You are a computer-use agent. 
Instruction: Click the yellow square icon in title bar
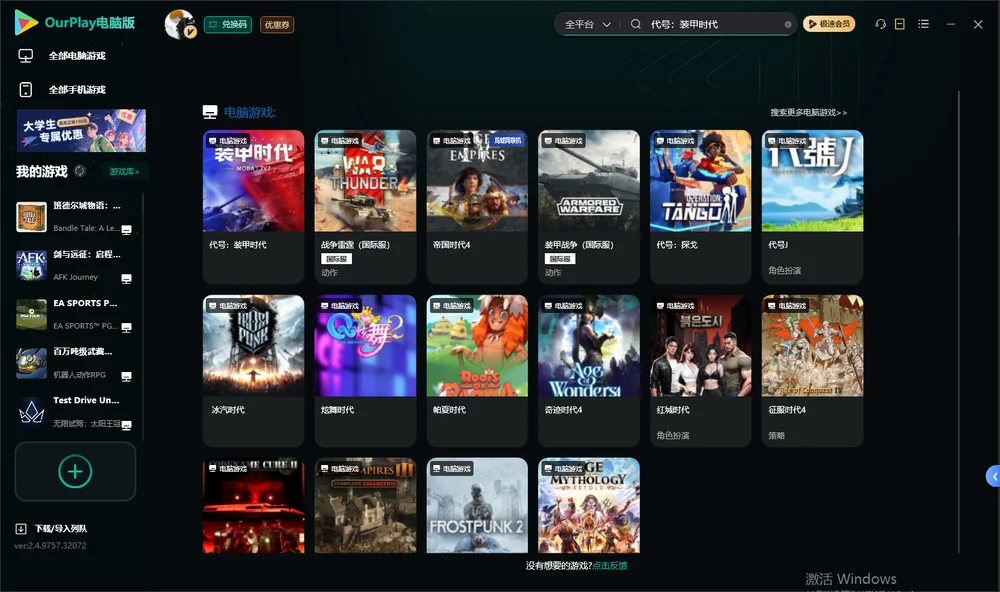pos(900,24)
